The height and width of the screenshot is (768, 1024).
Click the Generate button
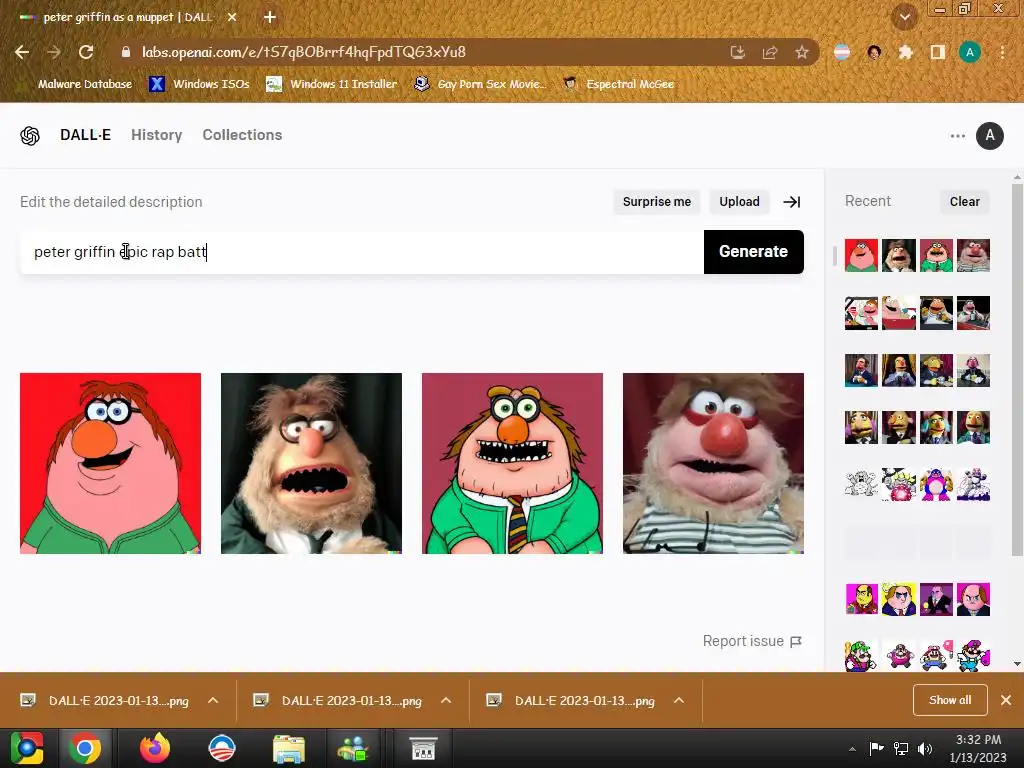(754, 252)
